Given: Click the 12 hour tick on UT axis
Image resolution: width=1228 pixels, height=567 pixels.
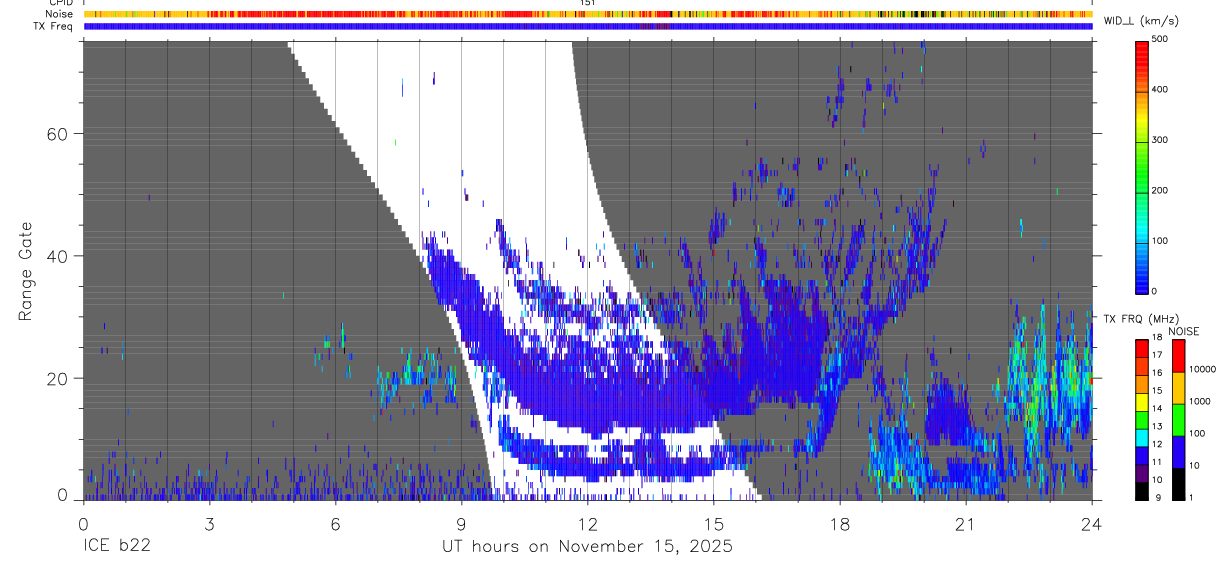Looking at the screenshot, I should pyautogui.click(x=588, y=523).
